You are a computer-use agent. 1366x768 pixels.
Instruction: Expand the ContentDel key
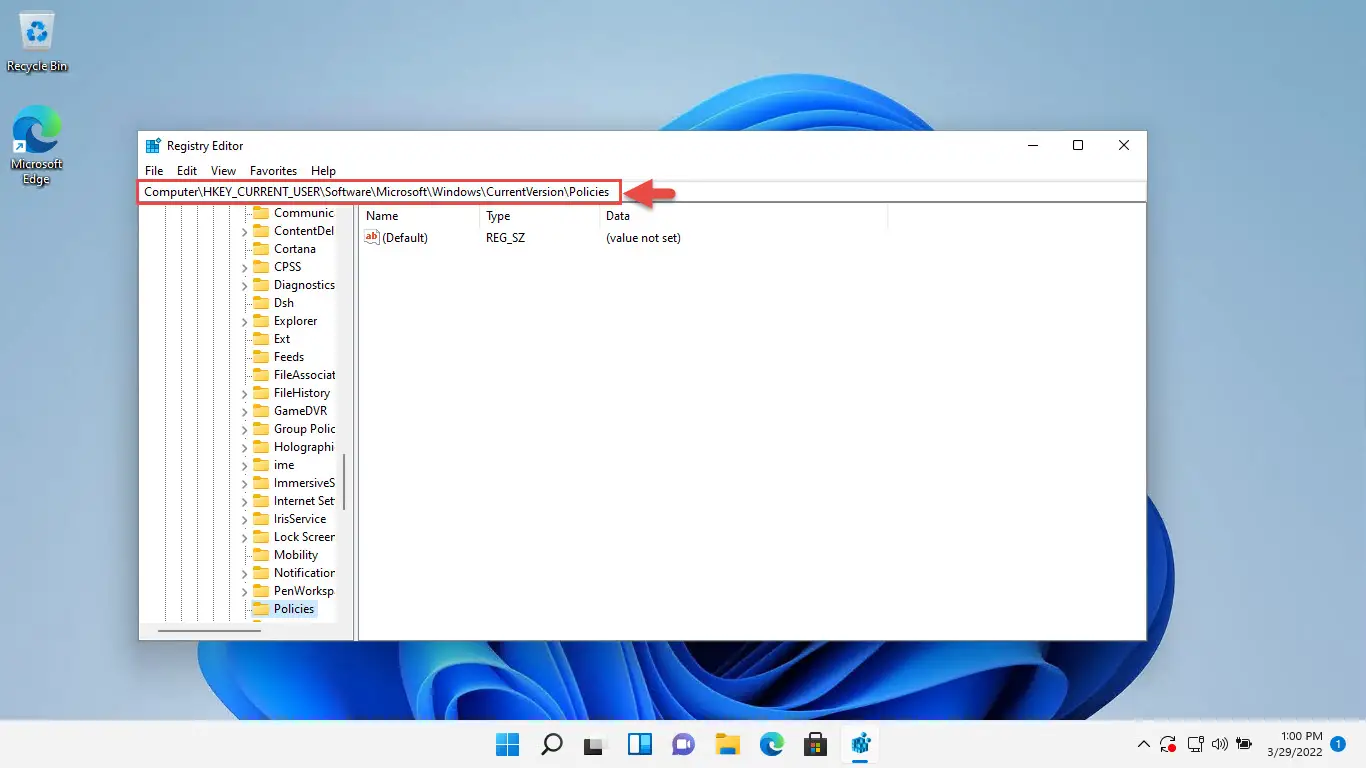(x=244, y=231)
